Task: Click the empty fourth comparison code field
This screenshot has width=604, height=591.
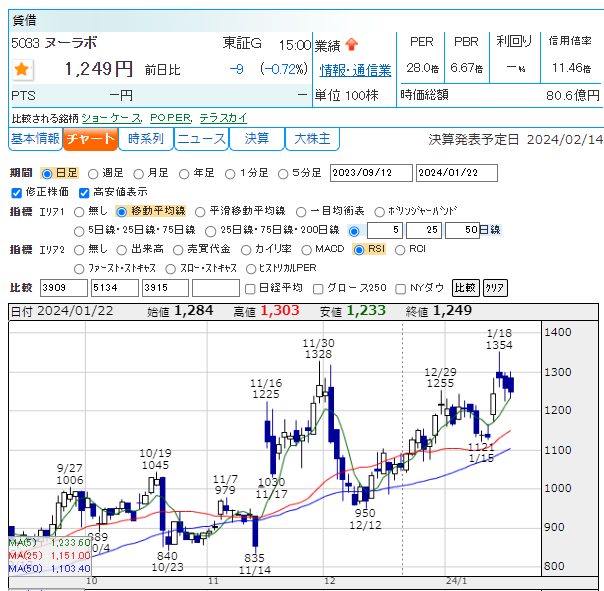Action: [216, 288]
